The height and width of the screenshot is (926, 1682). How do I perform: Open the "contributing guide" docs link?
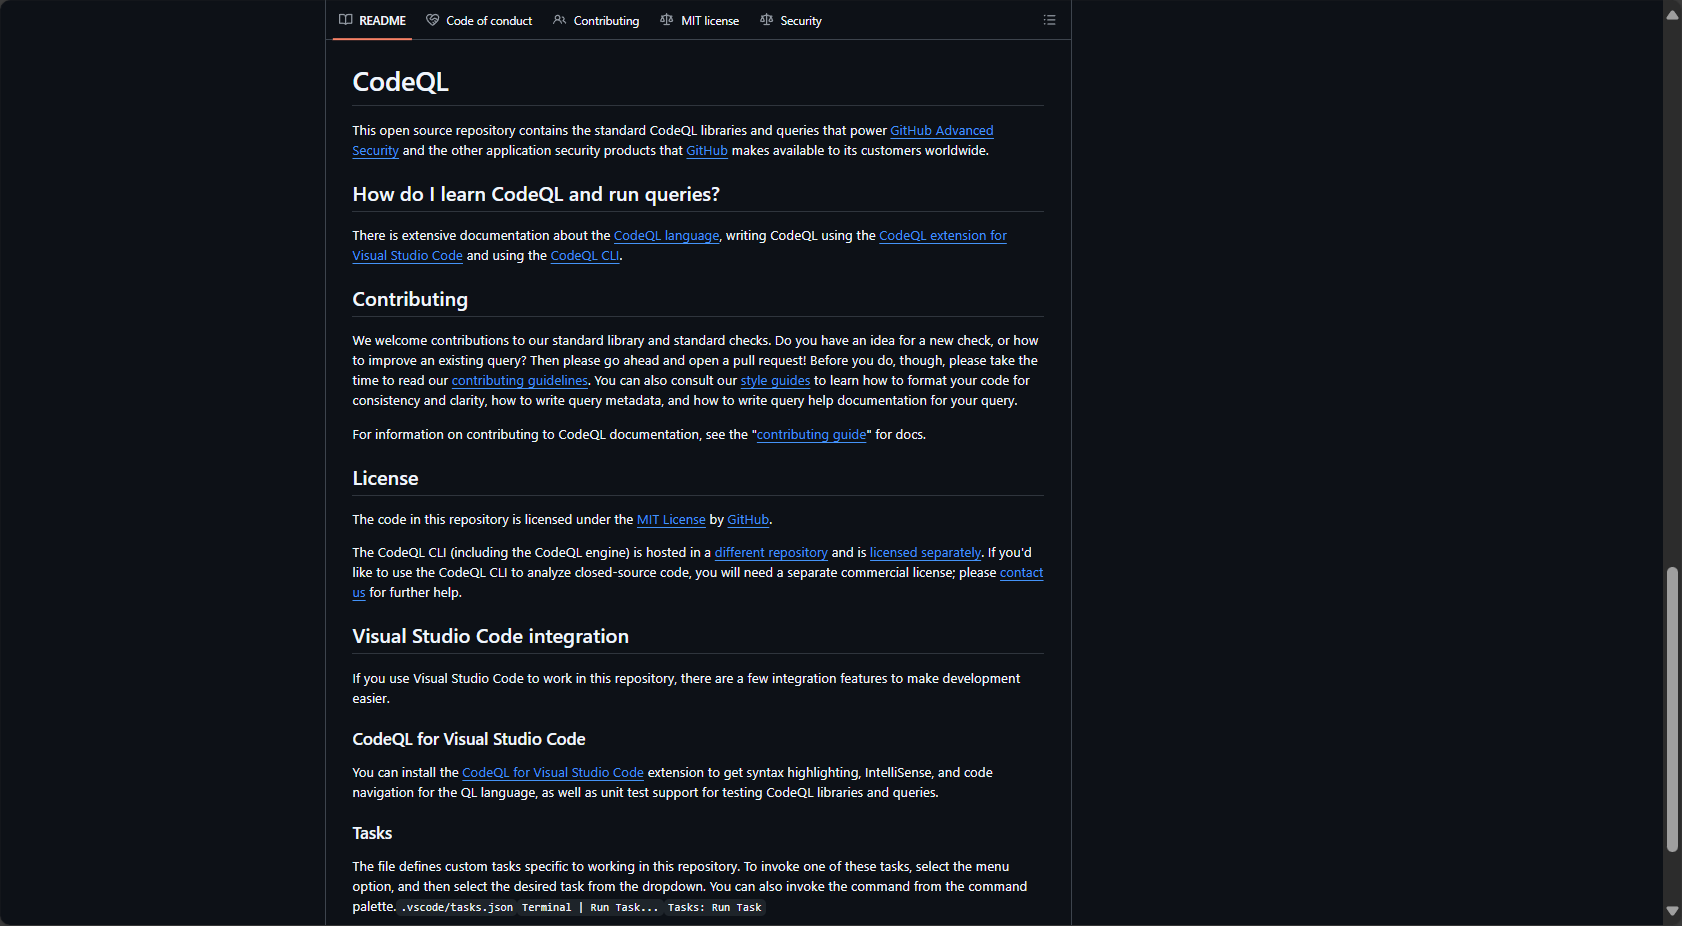point(811,435)
